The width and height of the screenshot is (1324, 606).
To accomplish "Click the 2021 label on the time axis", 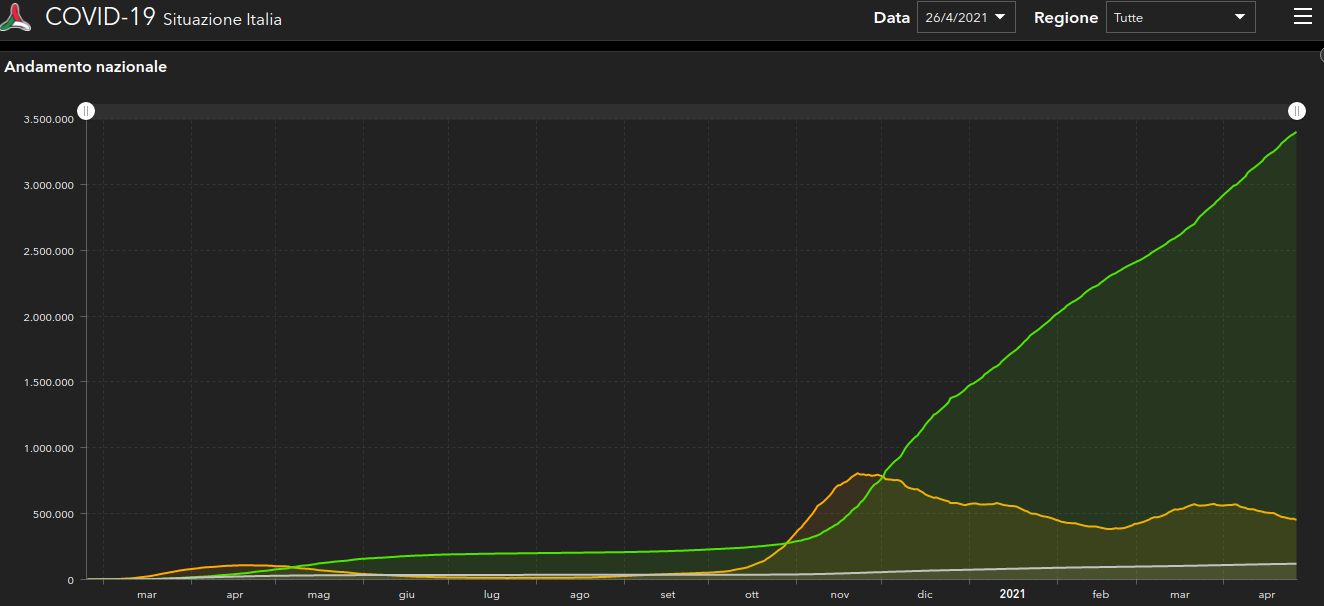I will [1012, 594].
